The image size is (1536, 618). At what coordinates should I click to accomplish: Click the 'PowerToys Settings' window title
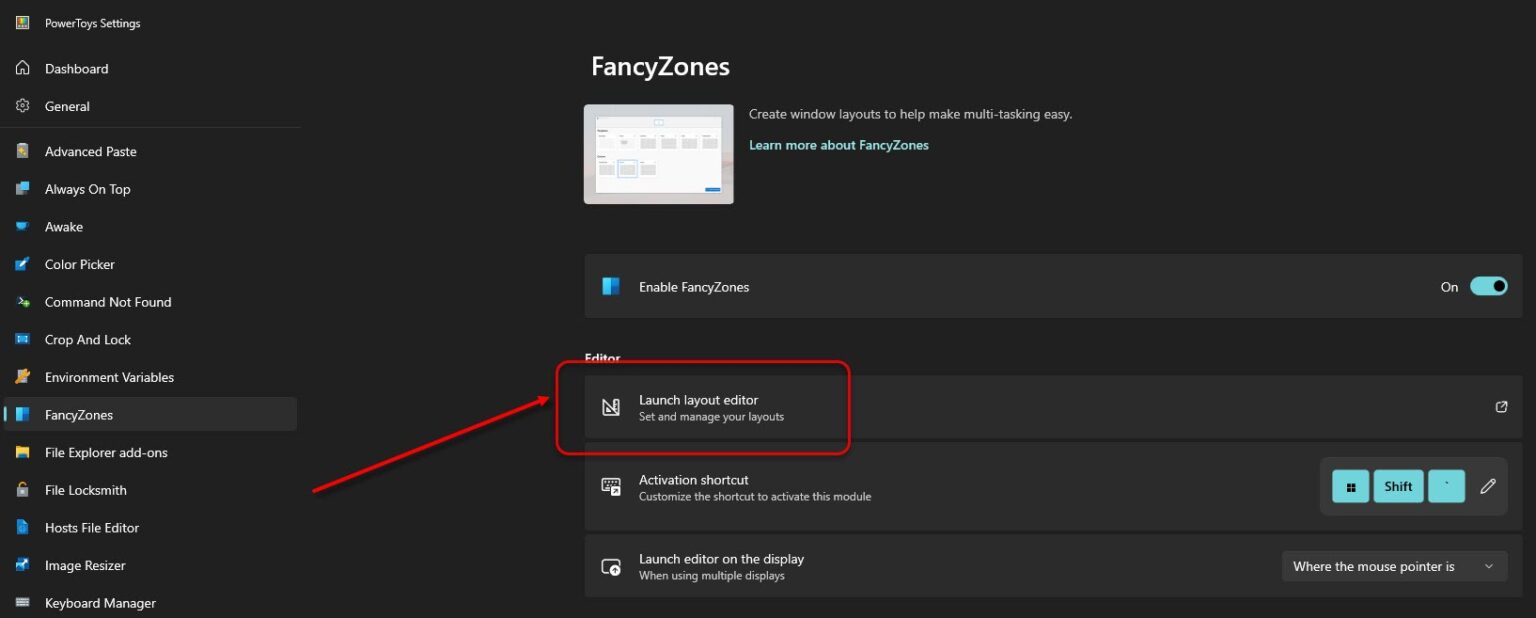tap(92, 23)
